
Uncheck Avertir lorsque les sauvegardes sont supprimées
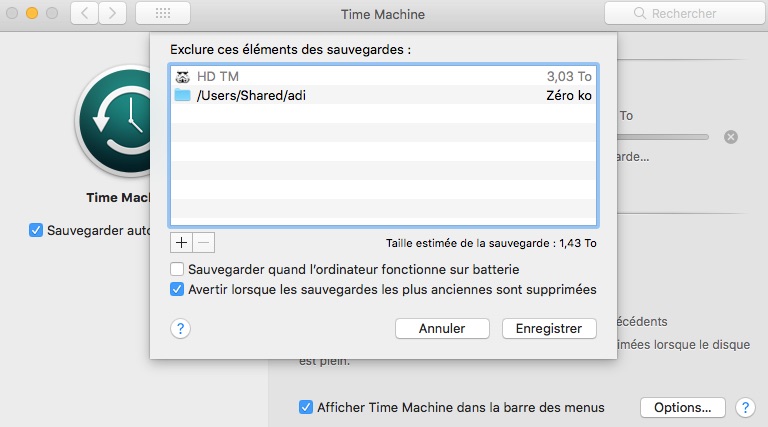177,290
